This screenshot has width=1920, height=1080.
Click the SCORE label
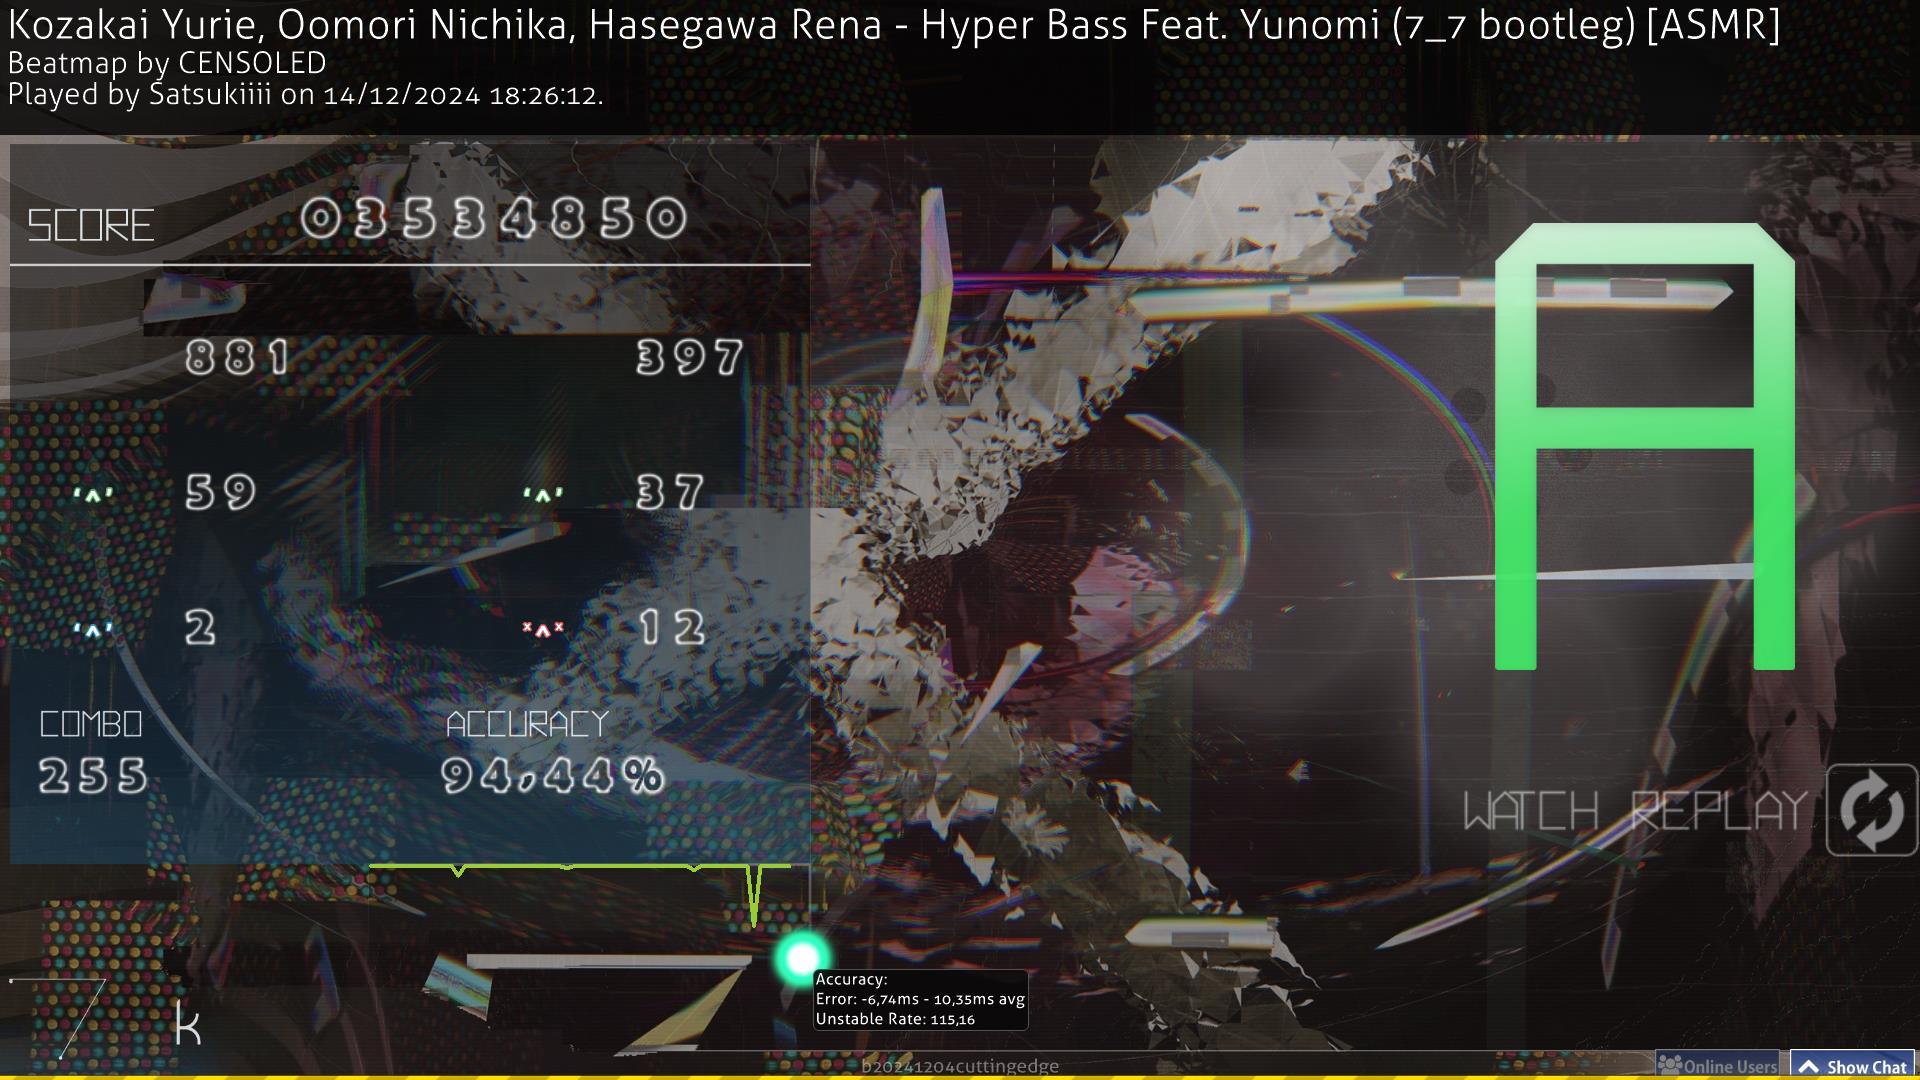click(90, 226)
